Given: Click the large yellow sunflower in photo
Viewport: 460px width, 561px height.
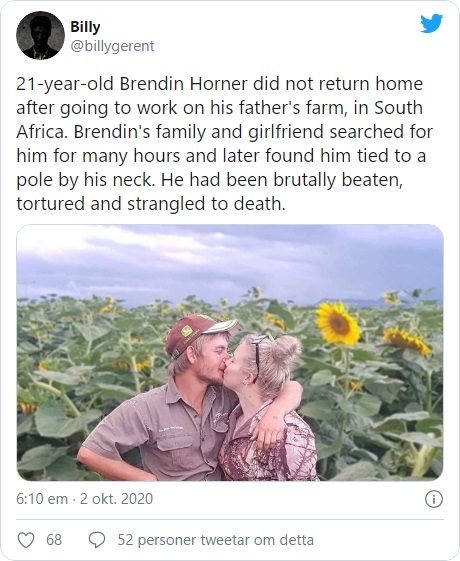Looking at the screenshot, I should pyautogui.click(x=338, y=323).
